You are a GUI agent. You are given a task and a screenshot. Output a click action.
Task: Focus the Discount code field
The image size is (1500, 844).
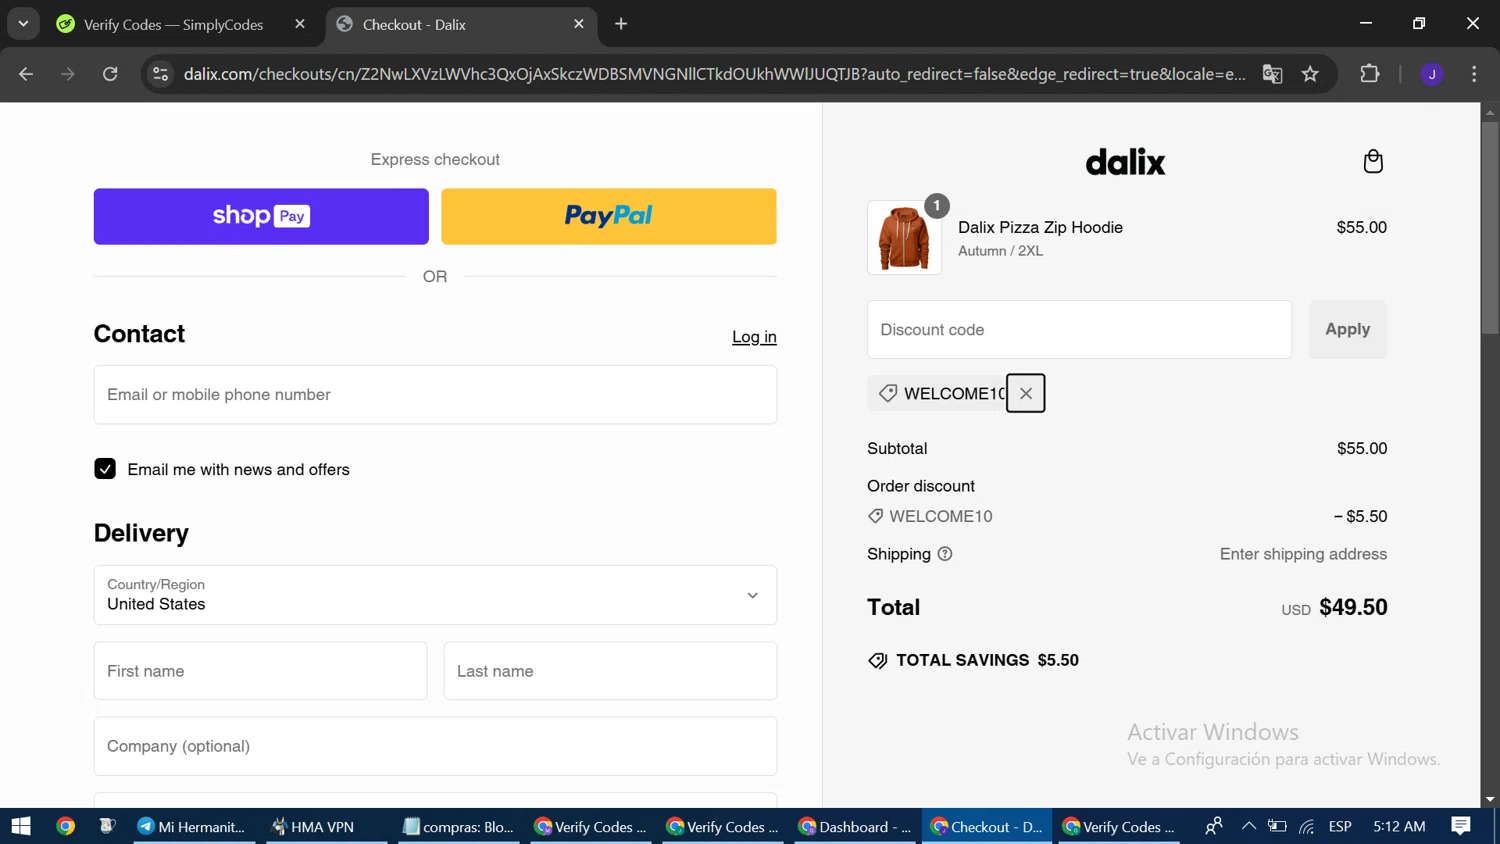pyautogui.click(x=1079, y=329)
